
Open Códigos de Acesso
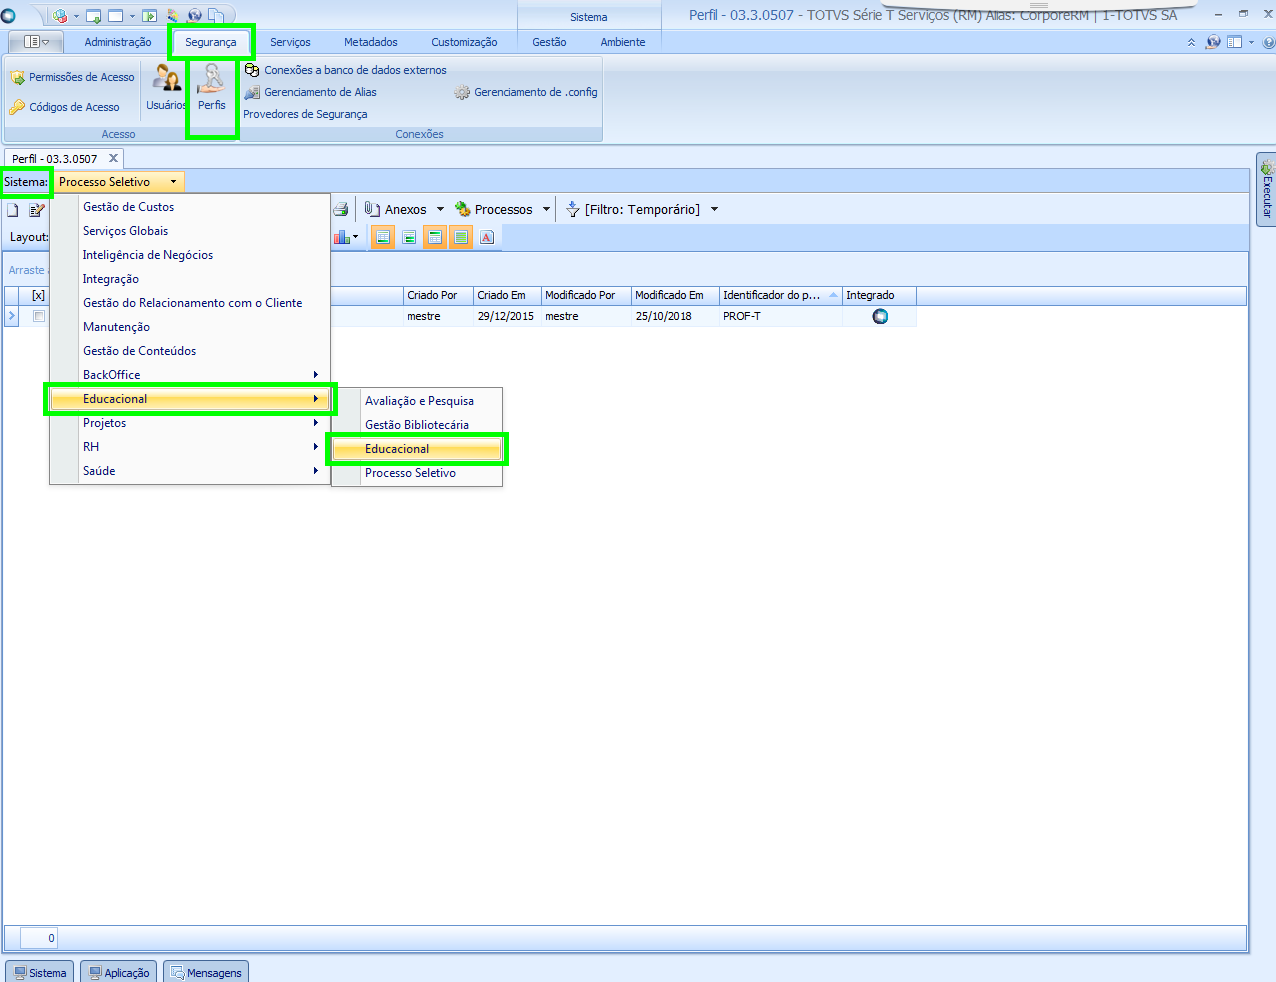pyautogui.click(x=64, y=107)
